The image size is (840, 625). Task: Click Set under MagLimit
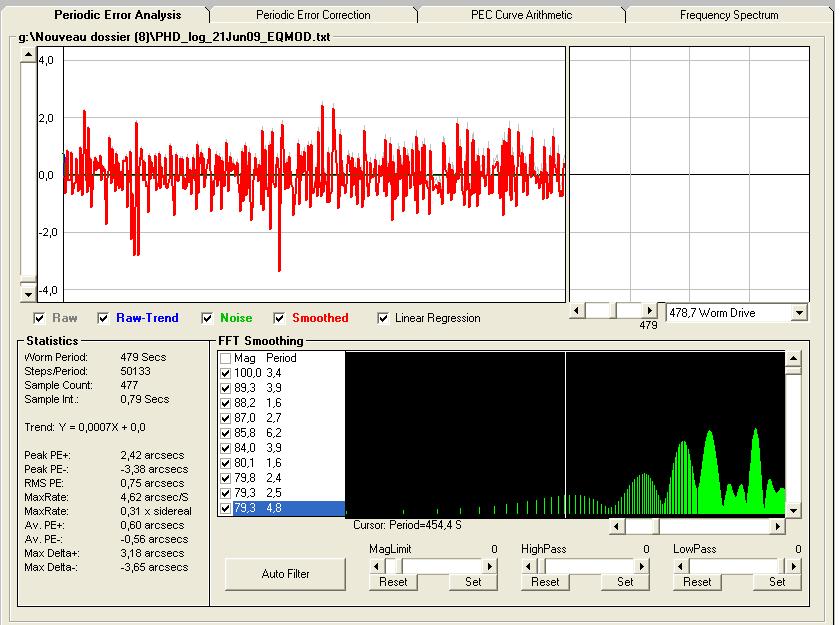coord(473,582)
